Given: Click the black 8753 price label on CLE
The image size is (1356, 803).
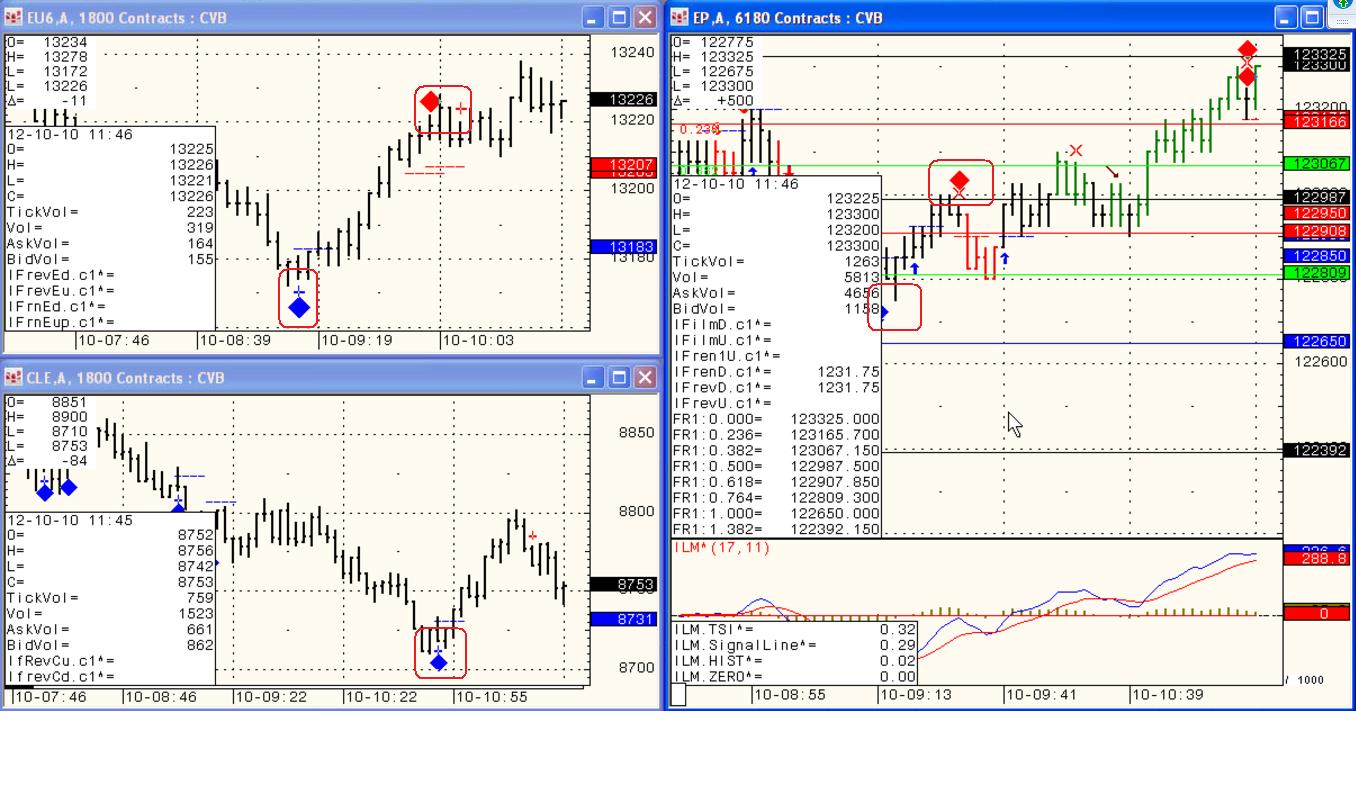Looking at the screenshot, I should click(x=622, y=584).
